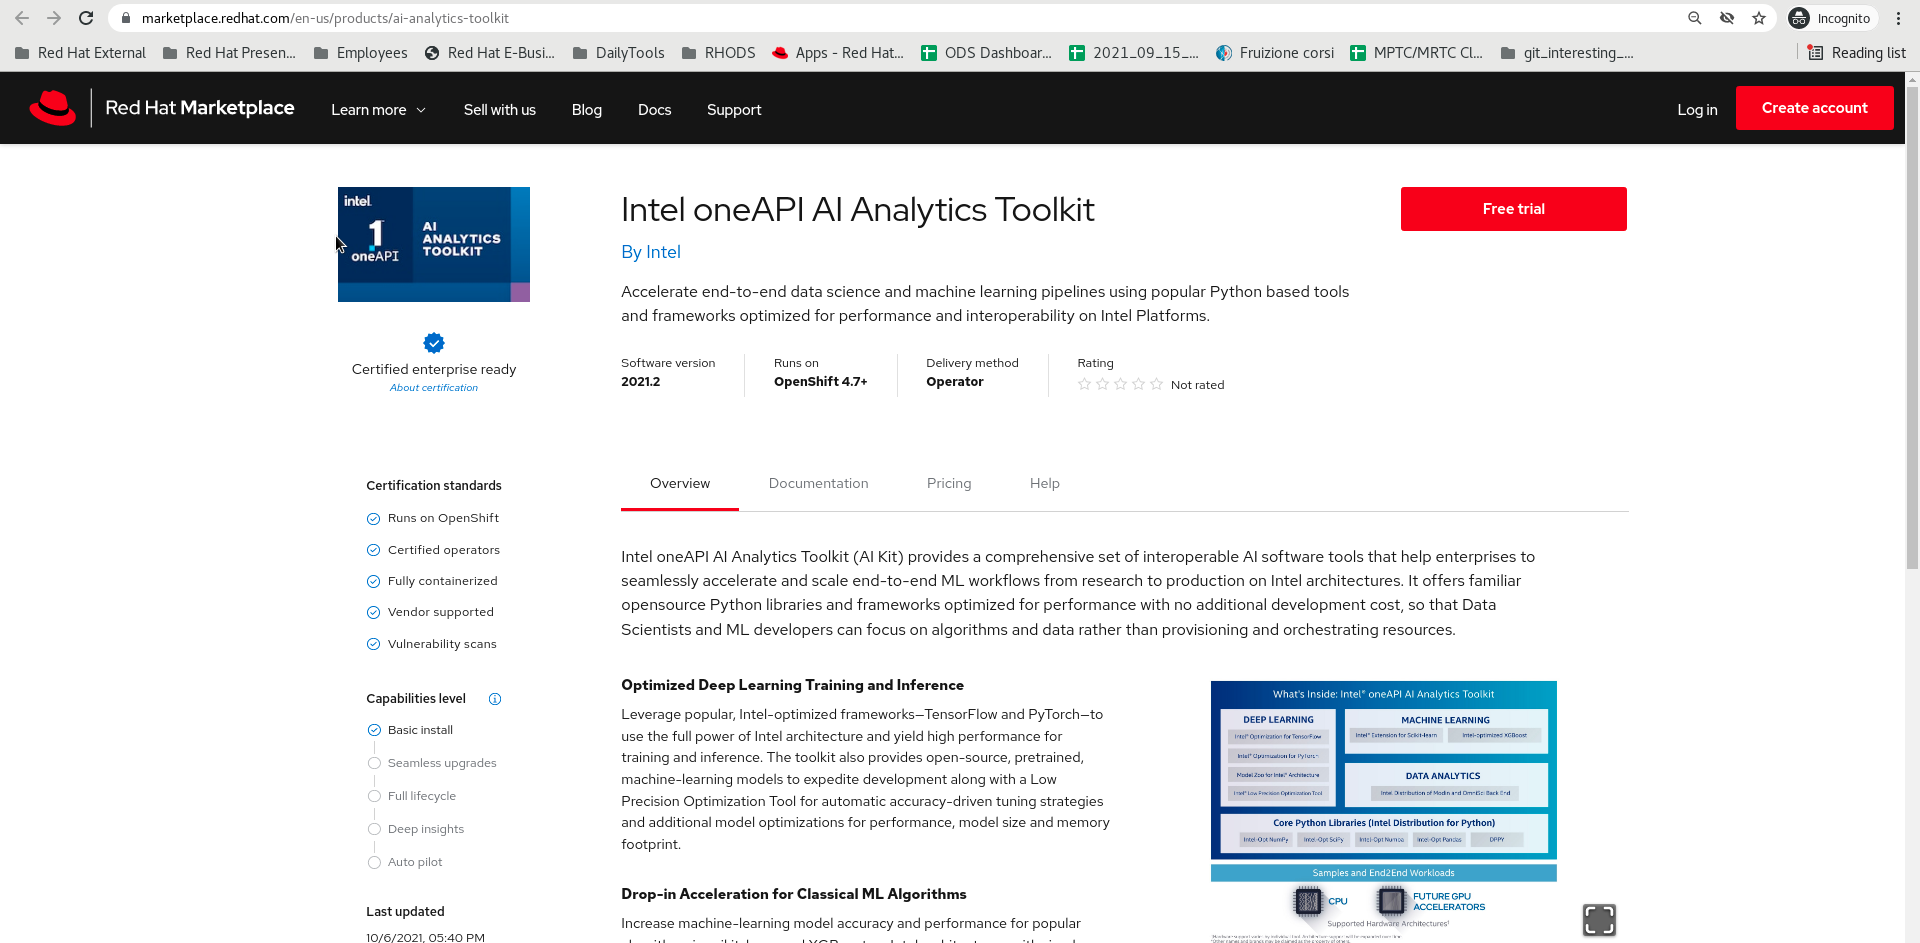Click the Vulnerability scans certification item

432,644
